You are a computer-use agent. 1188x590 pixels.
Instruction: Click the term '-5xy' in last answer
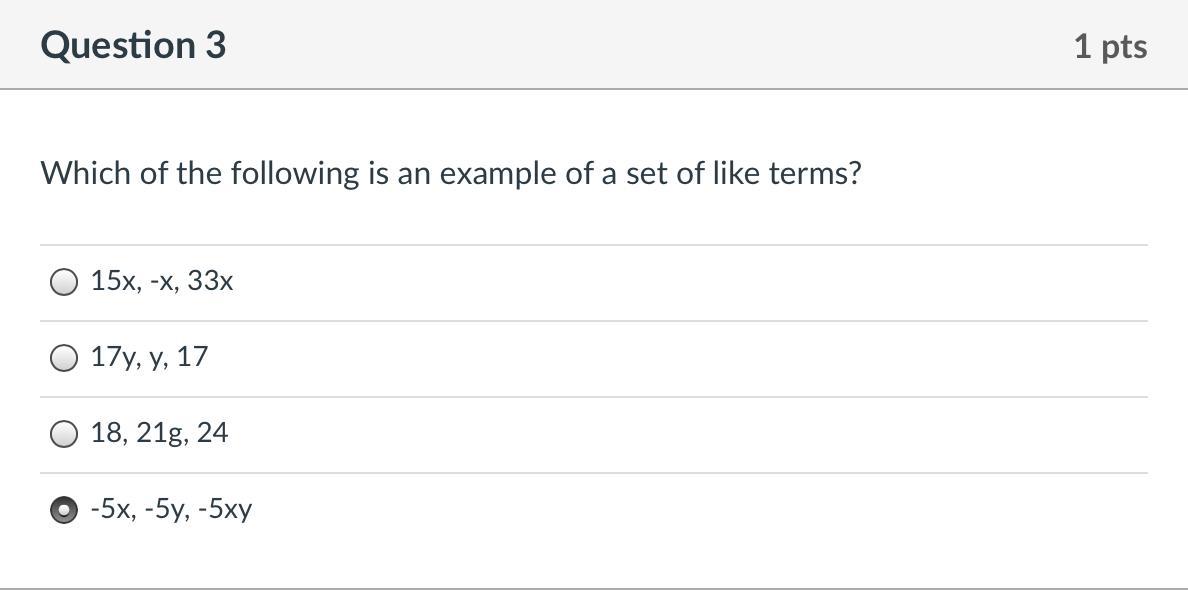[225, 509]
